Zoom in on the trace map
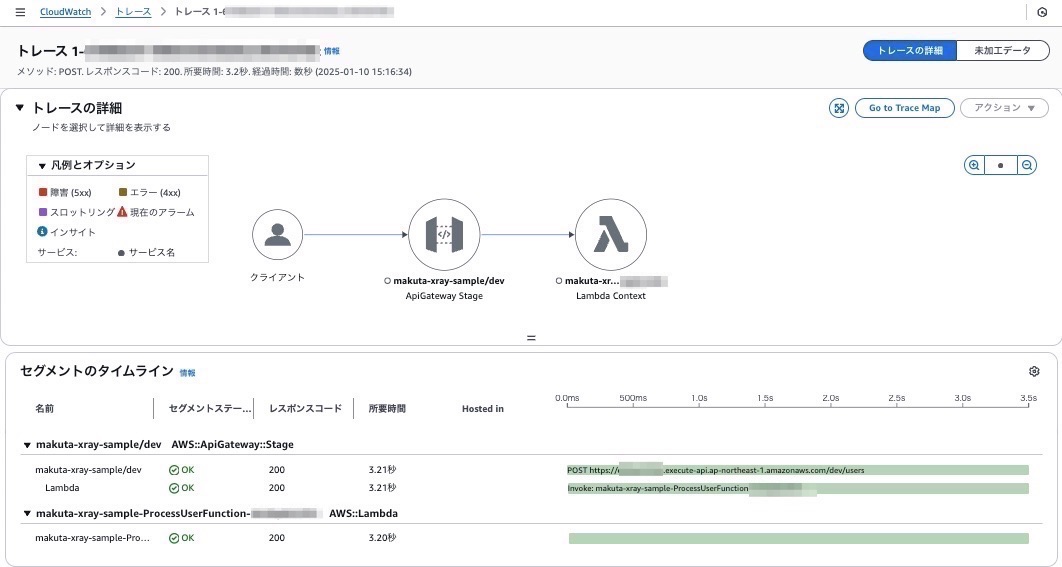1062x567 pixels. point(974,165)
